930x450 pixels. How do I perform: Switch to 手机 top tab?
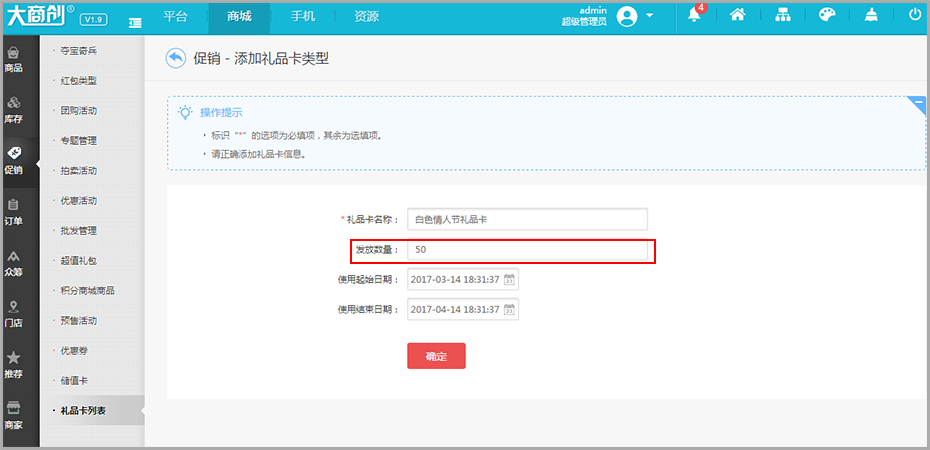coord(302,17)
